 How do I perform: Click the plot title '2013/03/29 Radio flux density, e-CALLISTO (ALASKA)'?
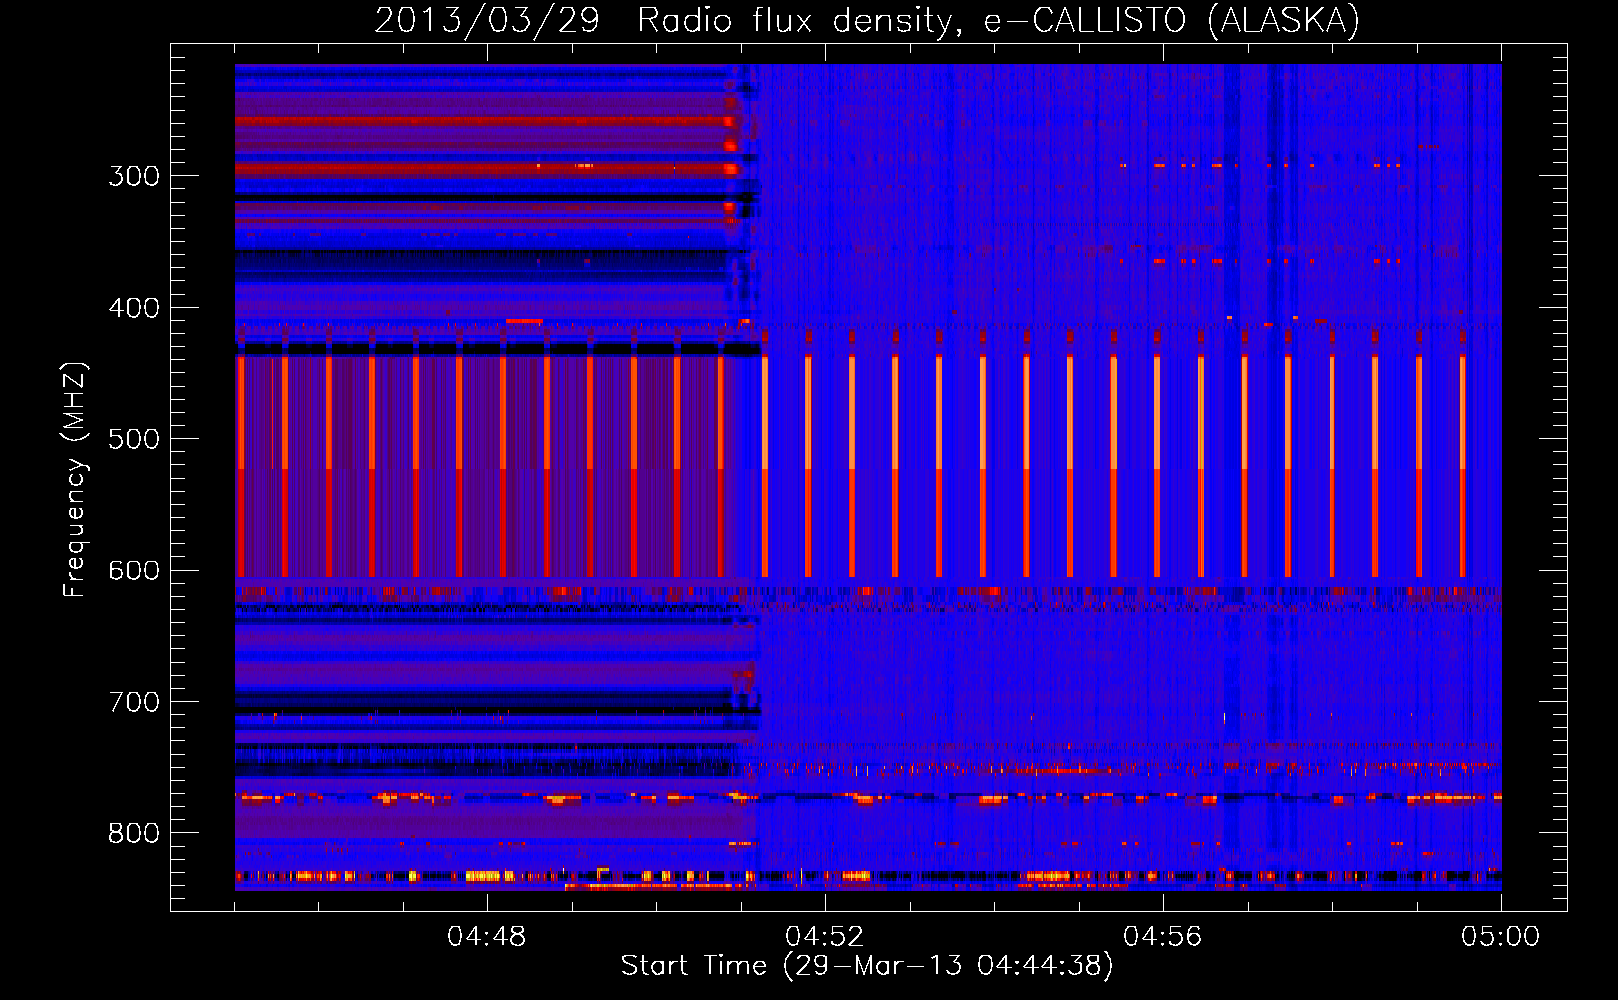tap(867, 20)
